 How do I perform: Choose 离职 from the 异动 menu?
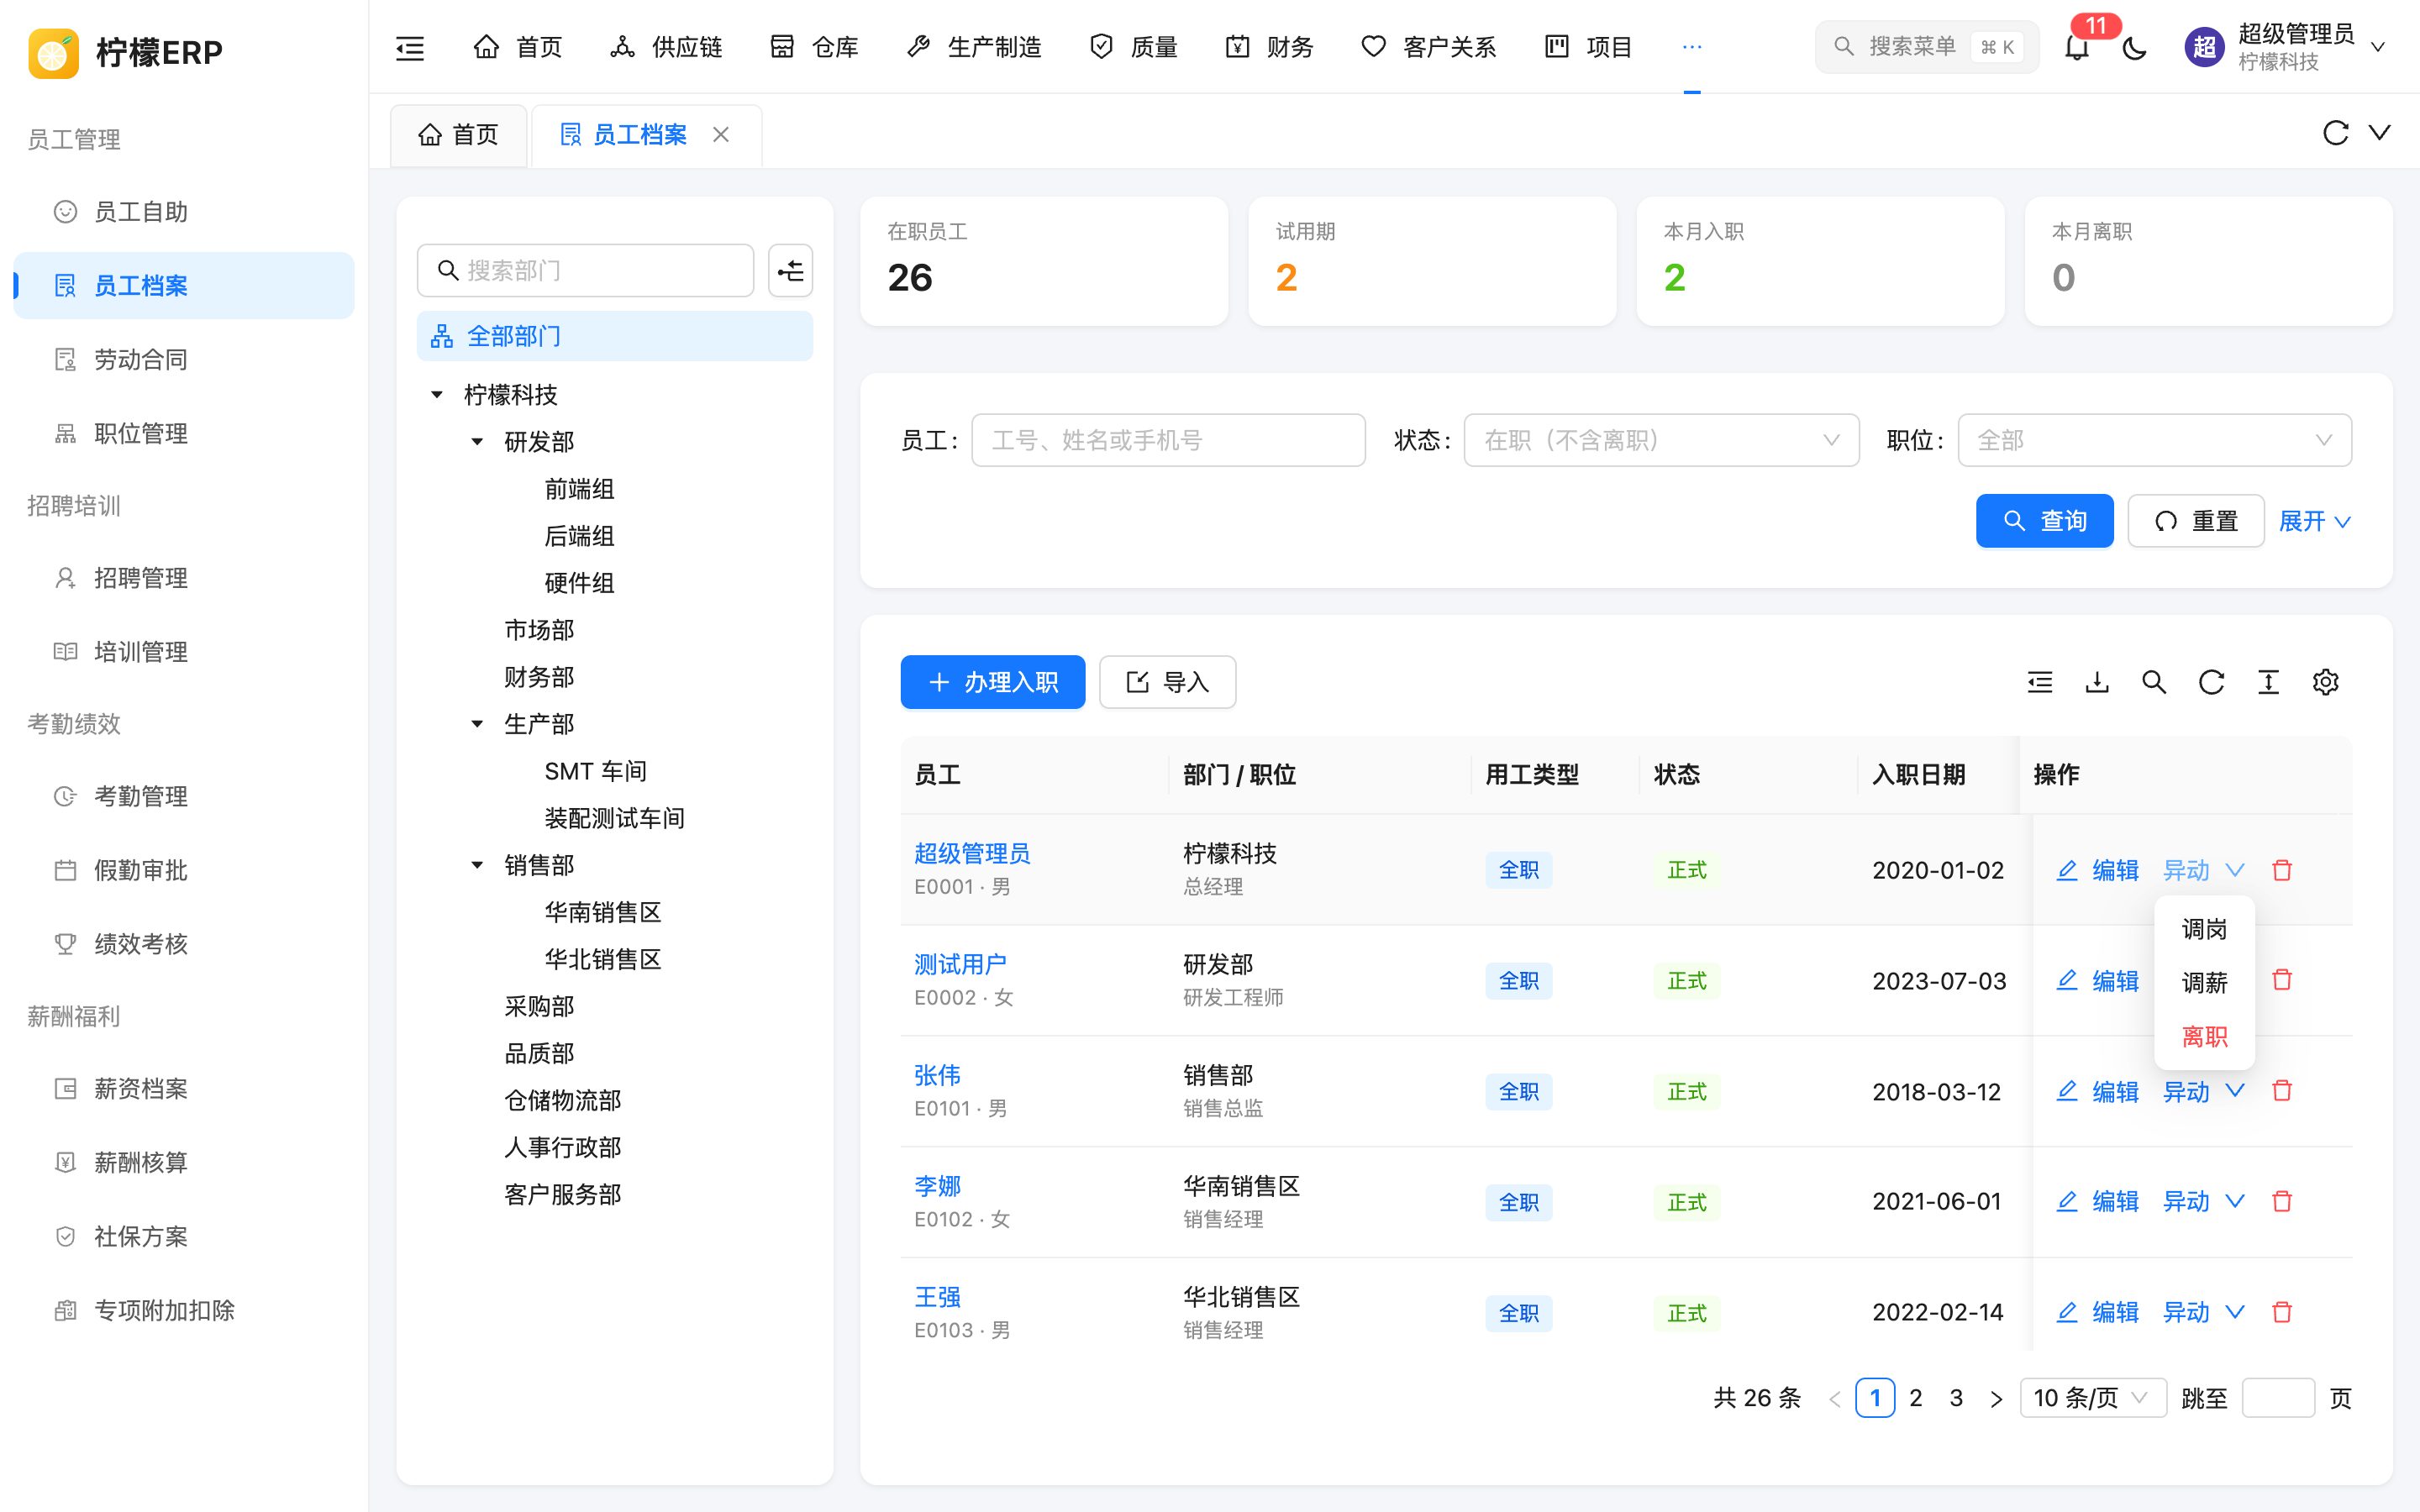pos(2204,1037)
